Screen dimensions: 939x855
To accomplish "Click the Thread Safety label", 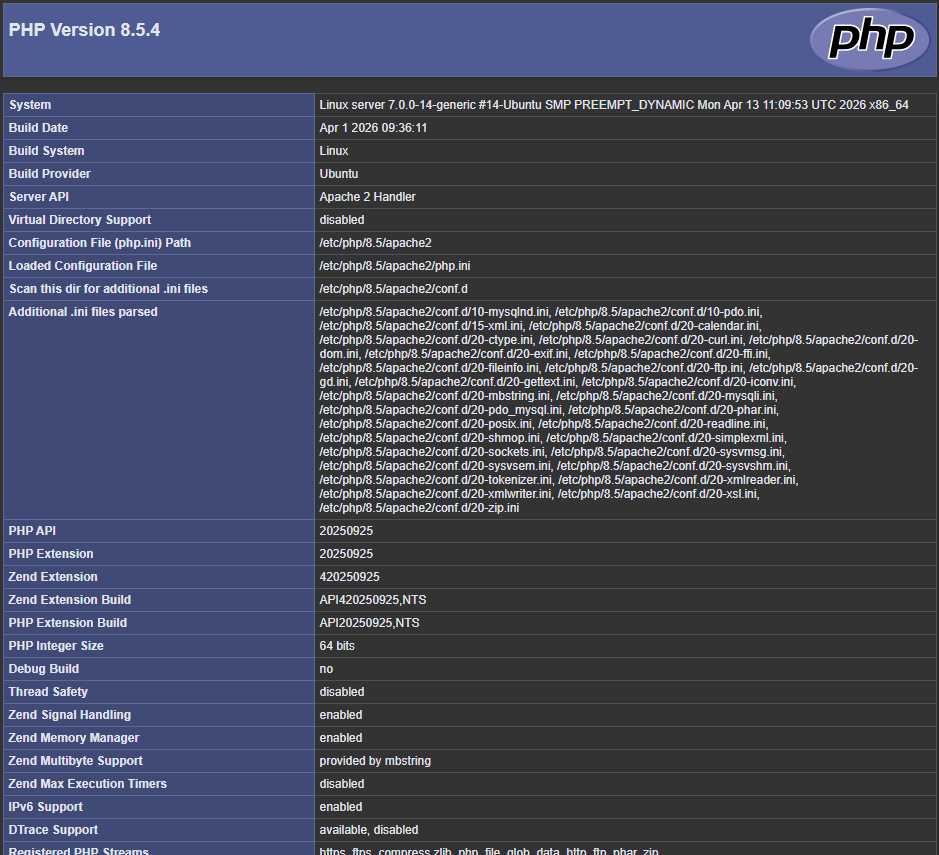I will coord(48,692).
